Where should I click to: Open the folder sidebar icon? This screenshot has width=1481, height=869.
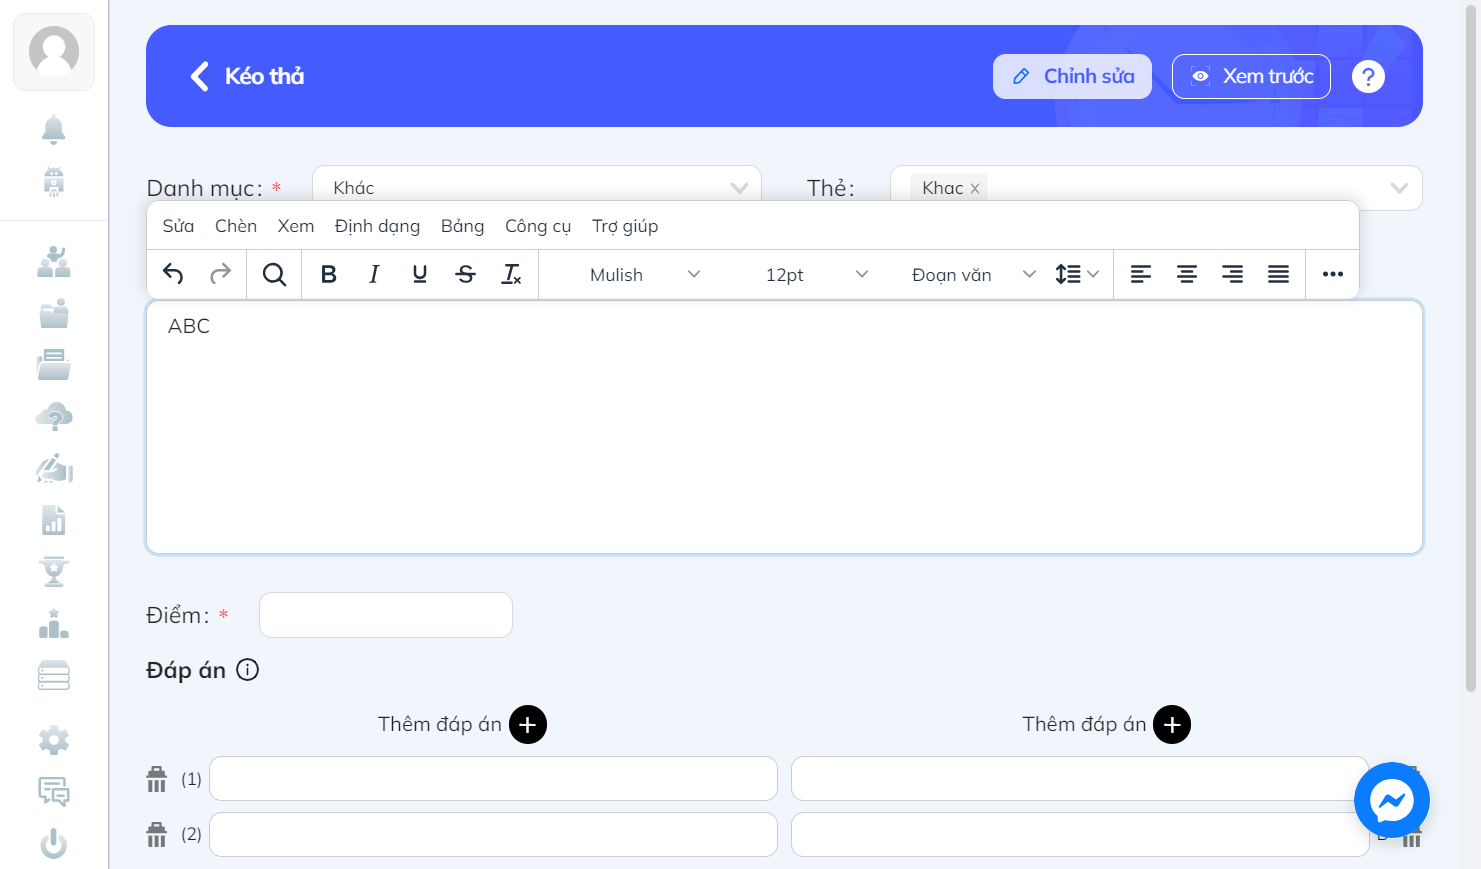tap(54, 314)
